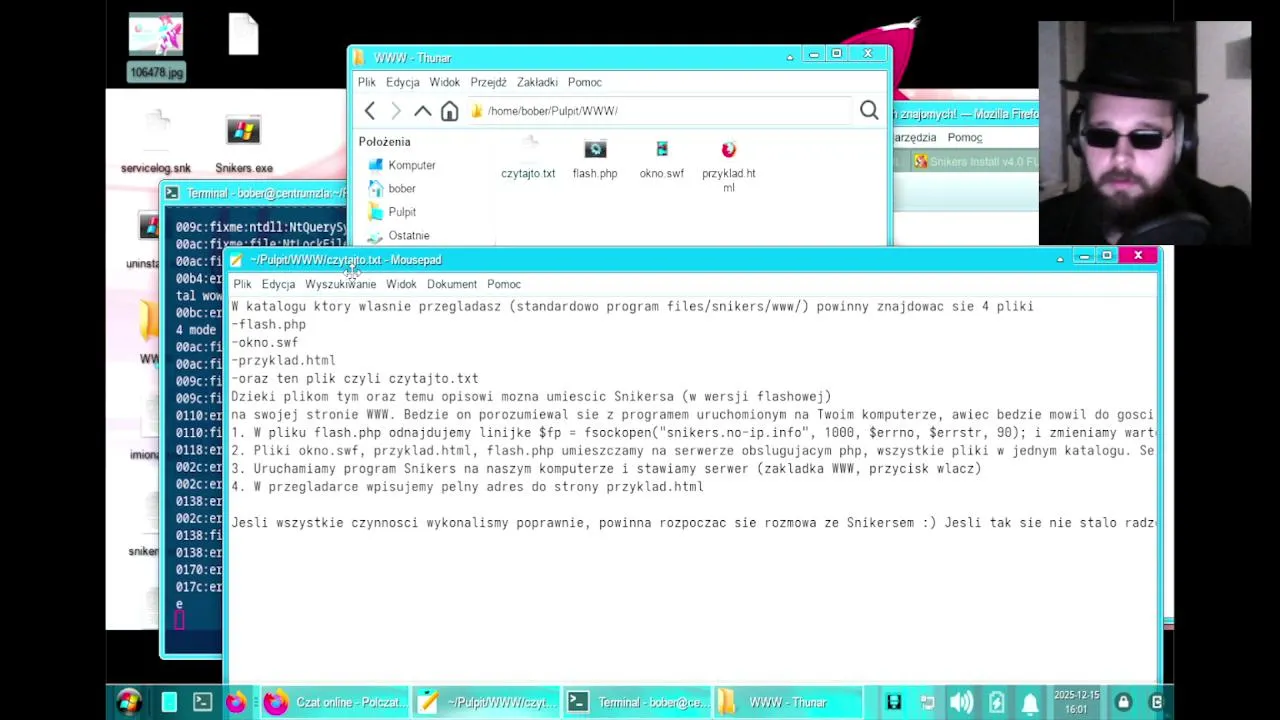Go back in Thunar file manager

click(370, 111)
